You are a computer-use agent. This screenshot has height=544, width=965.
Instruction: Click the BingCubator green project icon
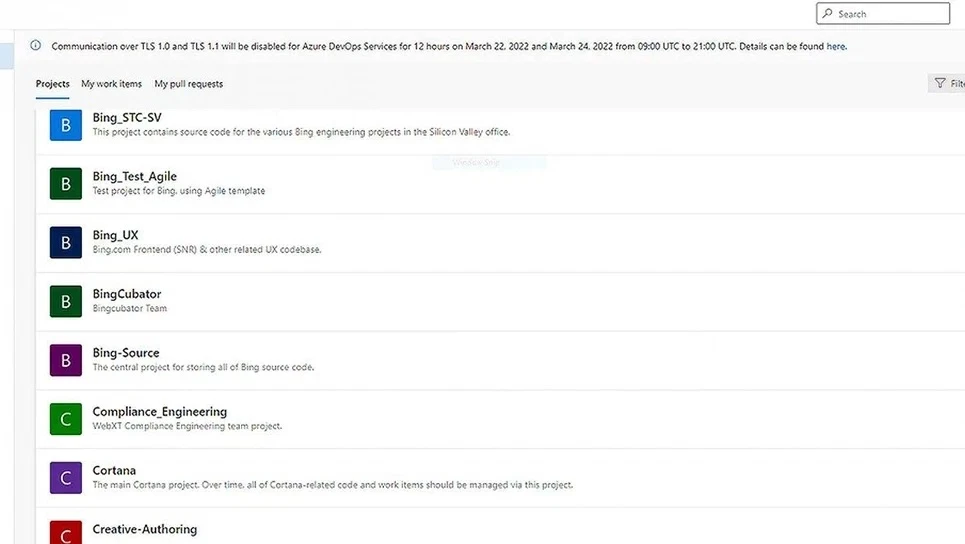pos(66,301)
